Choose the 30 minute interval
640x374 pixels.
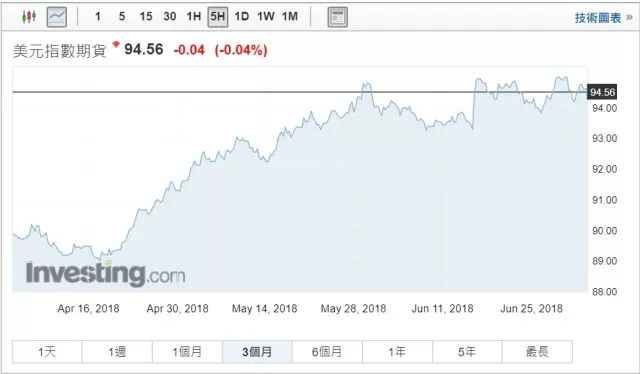[170, 17]
